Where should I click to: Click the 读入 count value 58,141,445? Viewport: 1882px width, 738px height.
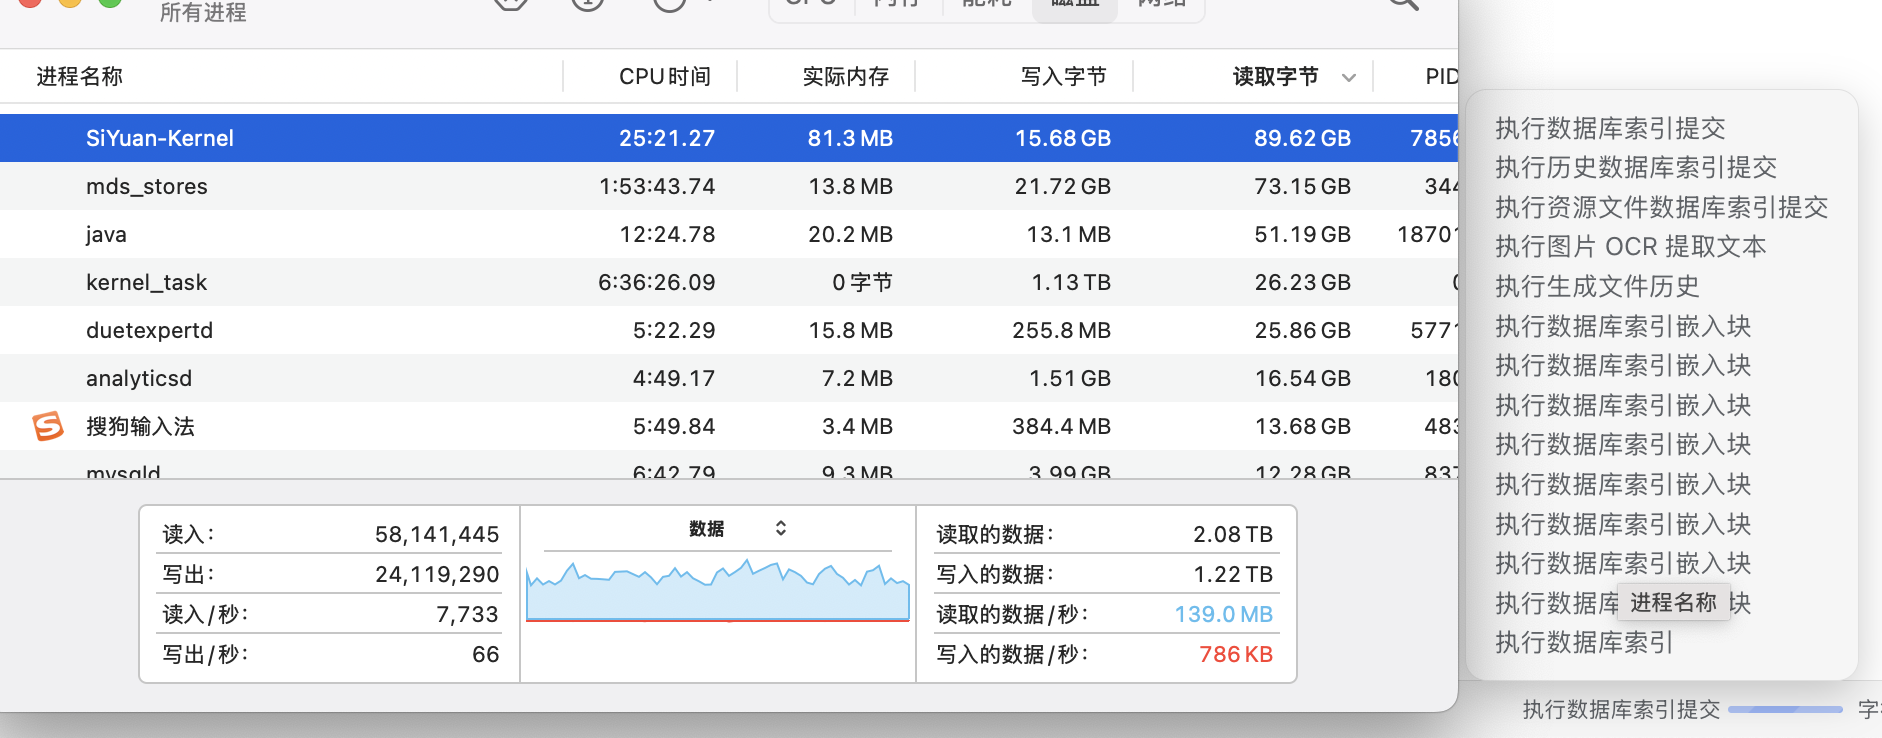[x=437, y=534]
